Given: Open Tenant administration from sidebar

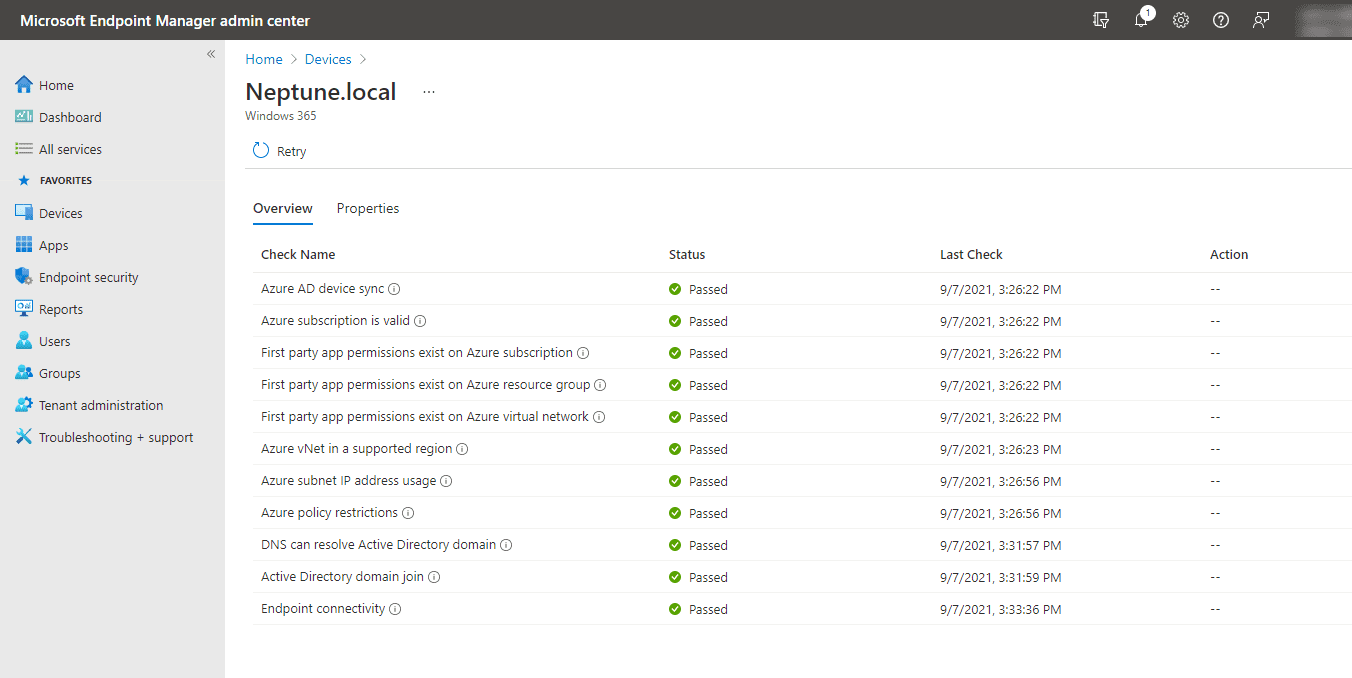Looking at the screenshot, I should pos(100,405).
